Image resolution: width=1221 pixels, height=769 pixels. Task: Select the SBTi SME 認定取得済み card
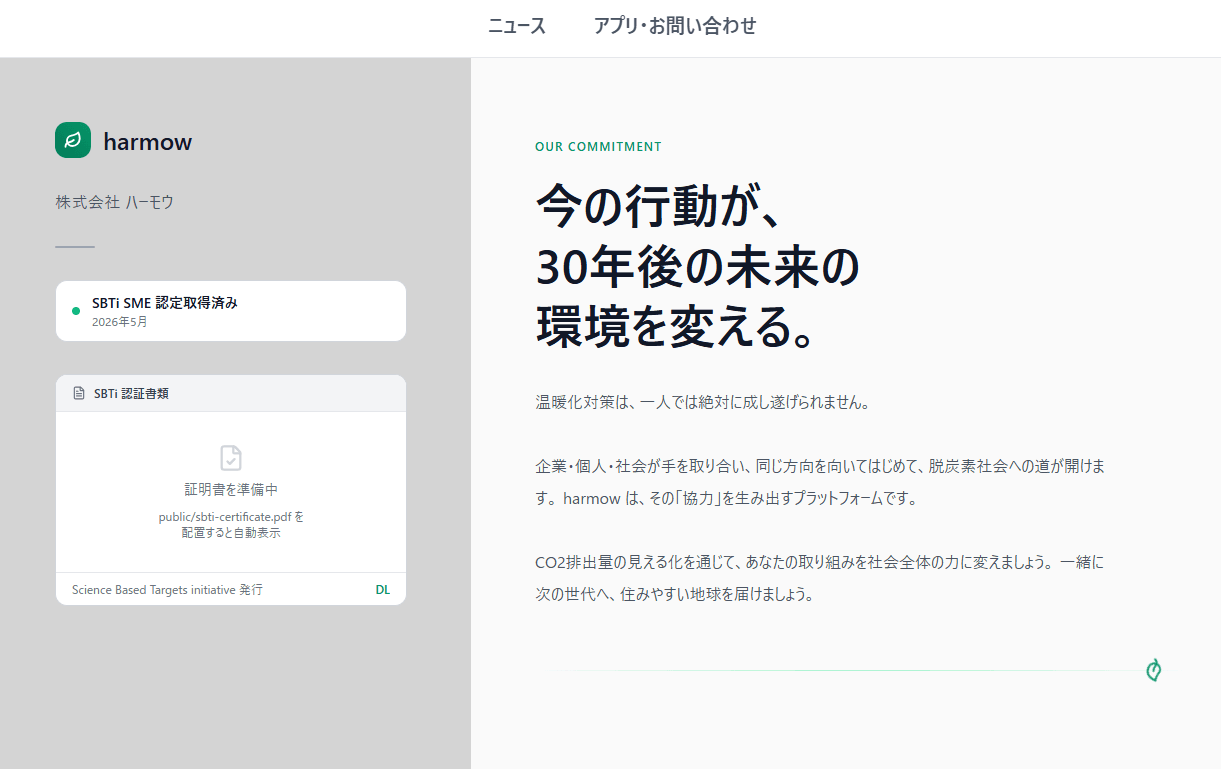click(231, 311)
